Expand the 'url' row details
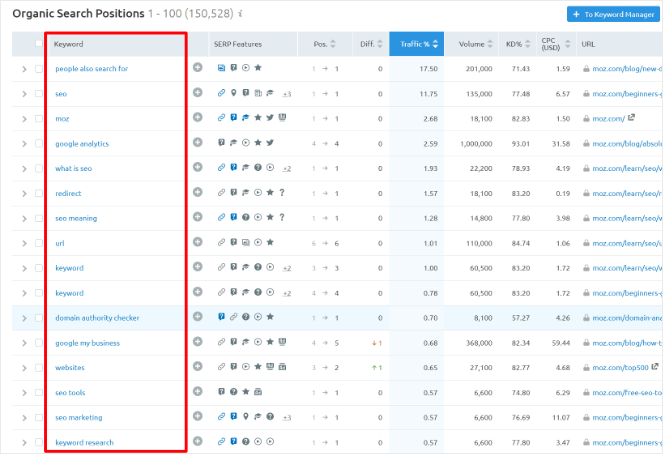 tap(24, 243)
